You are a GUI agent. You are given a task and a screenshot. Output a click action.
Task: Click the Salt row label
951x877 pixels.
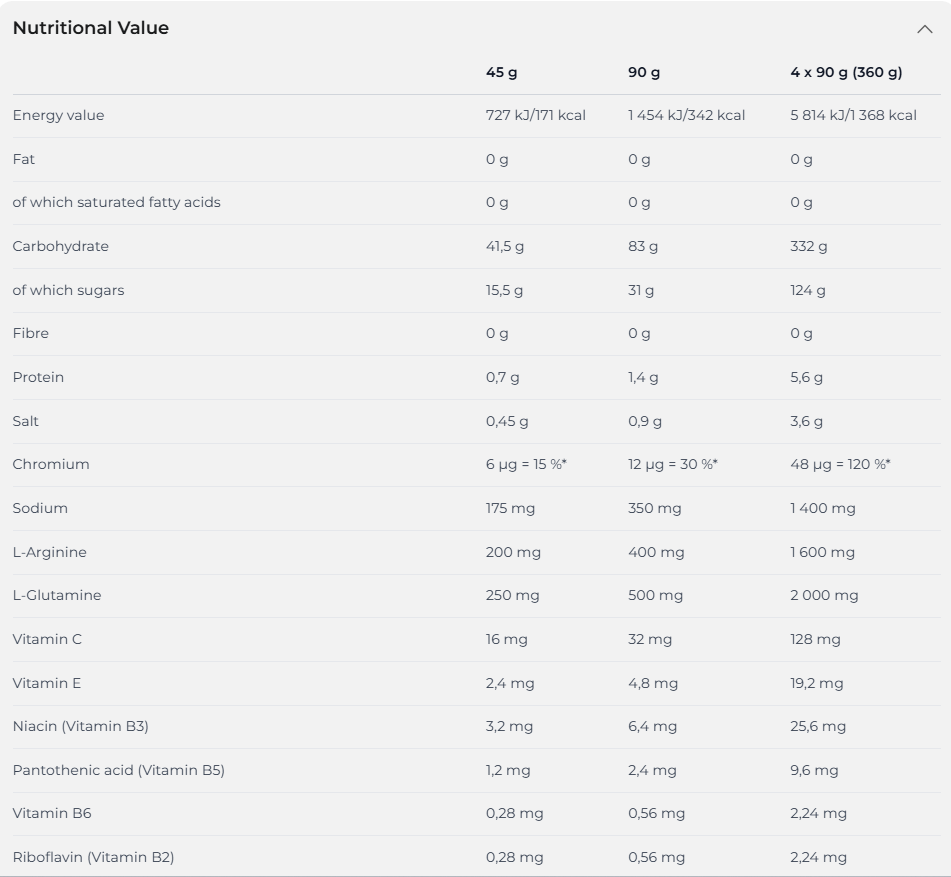coord(25,421)
